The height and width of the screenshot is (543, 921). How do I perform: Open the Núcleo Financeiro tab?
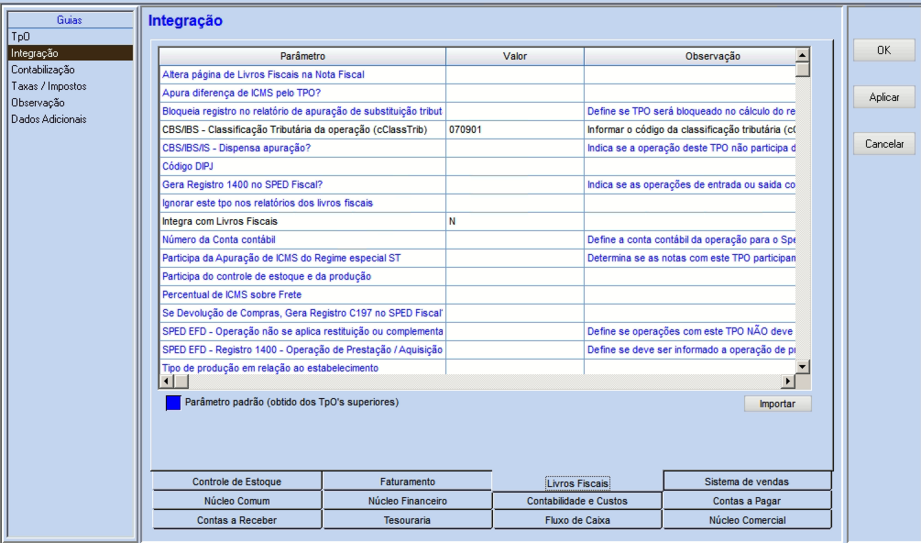[x=407, y=501]
